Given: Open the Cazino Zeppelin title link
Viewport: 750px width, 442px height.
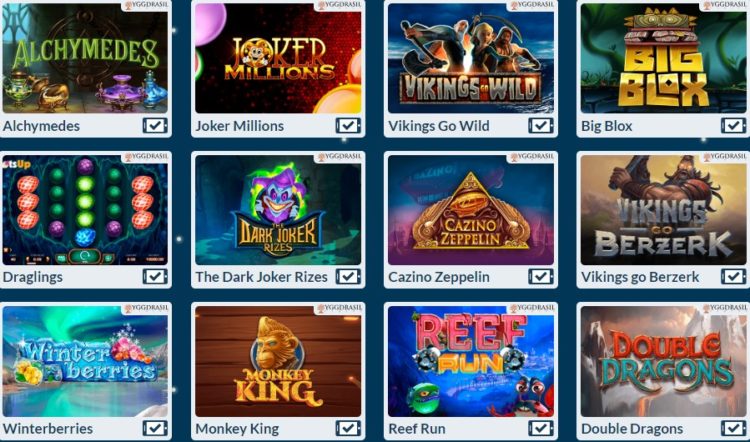Looking at the screenshot, I should (439, 277).
